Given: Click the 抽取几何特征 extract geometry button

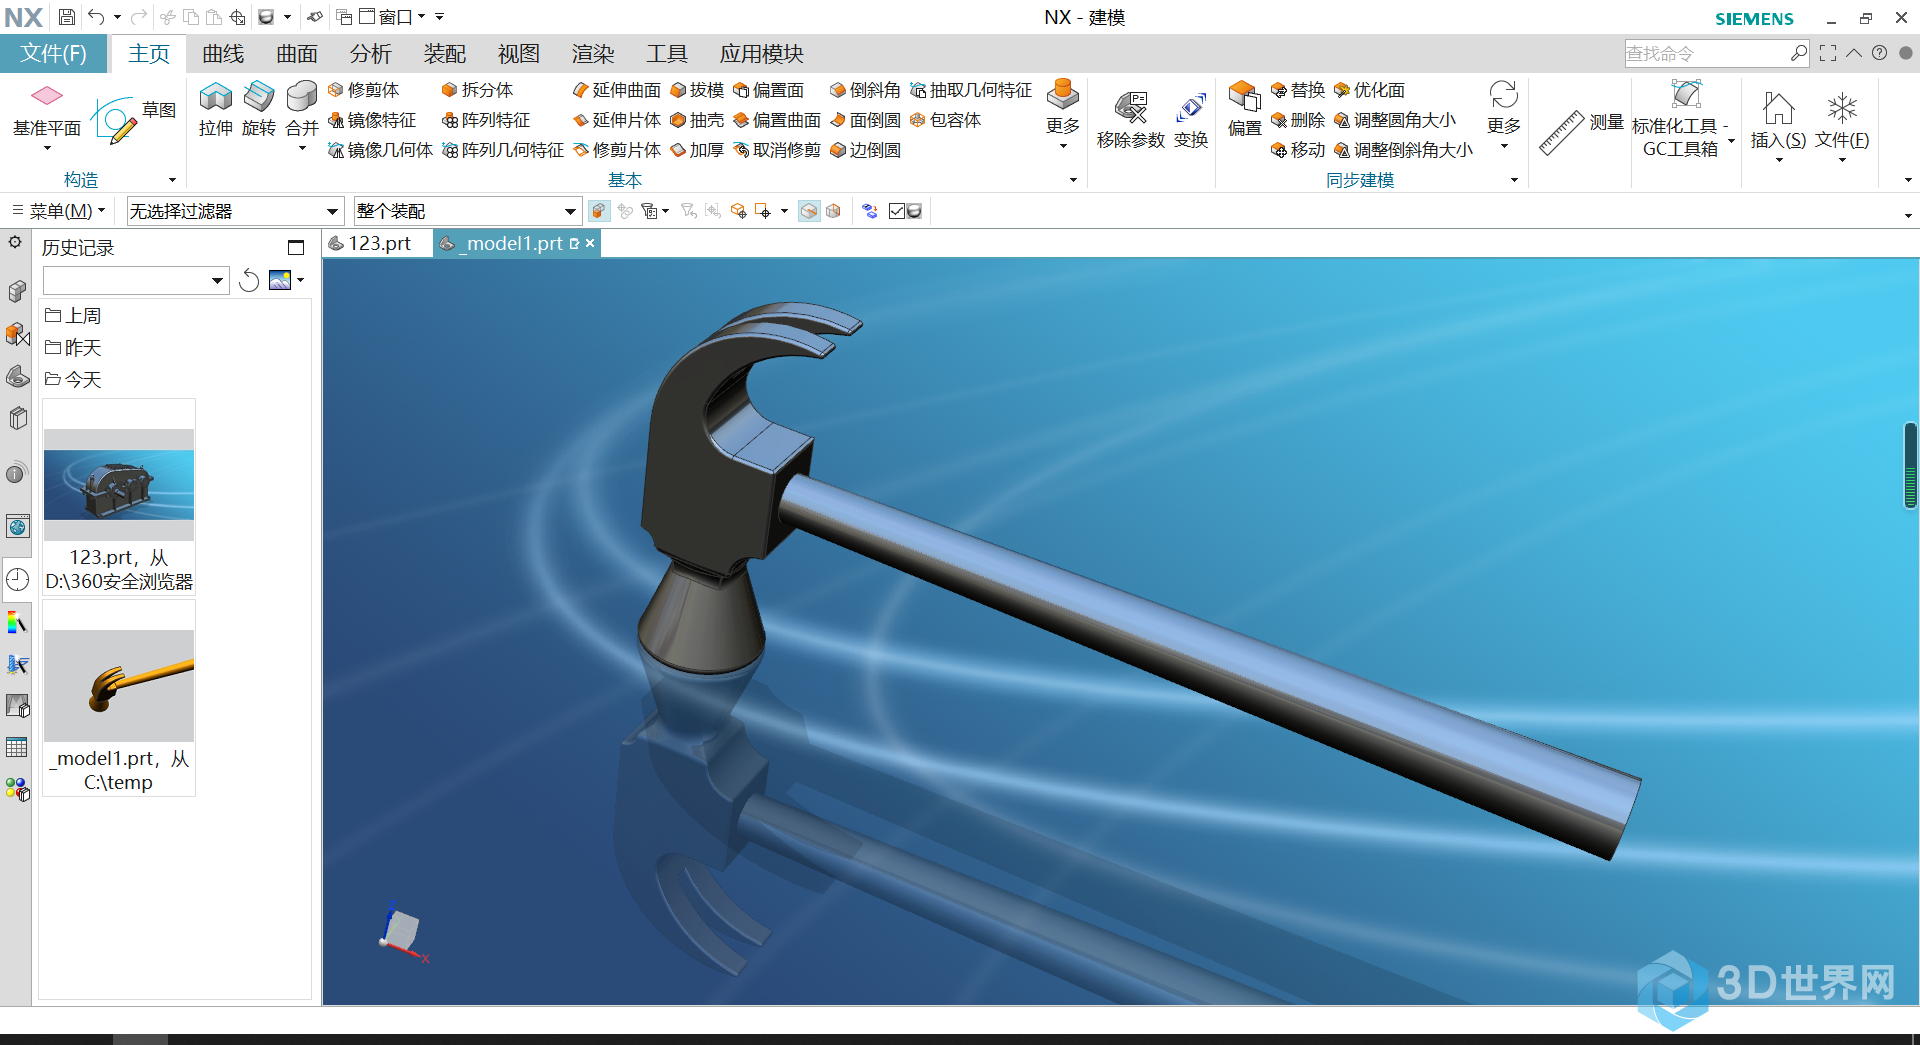Looking at the screenshot, I should (971, 90).
